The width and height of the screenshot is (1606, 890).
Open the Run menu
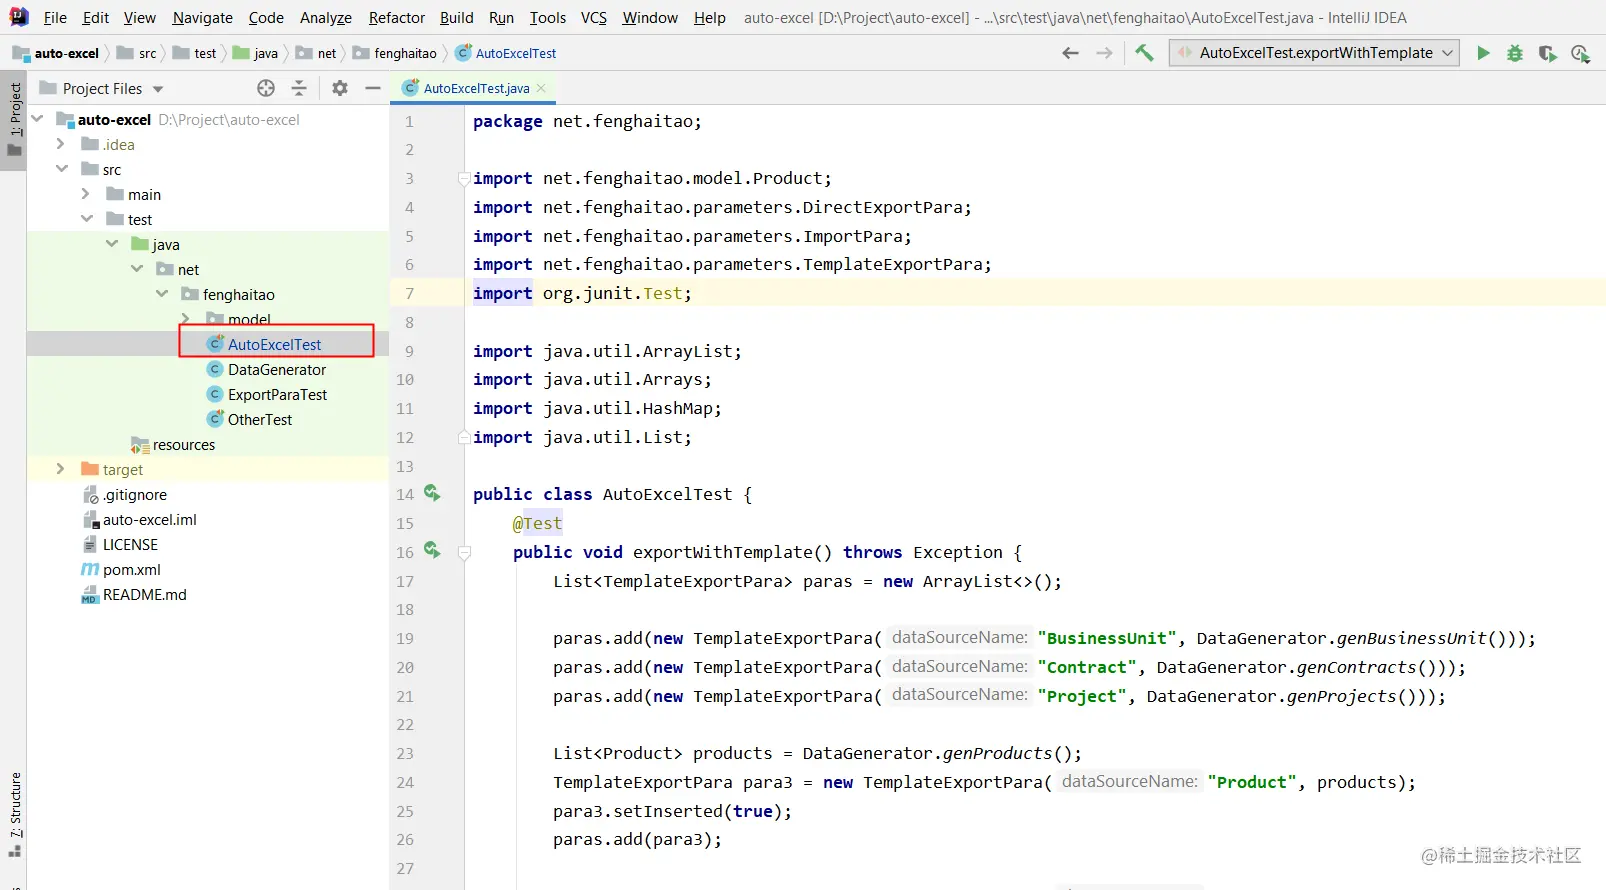(501, 17)
